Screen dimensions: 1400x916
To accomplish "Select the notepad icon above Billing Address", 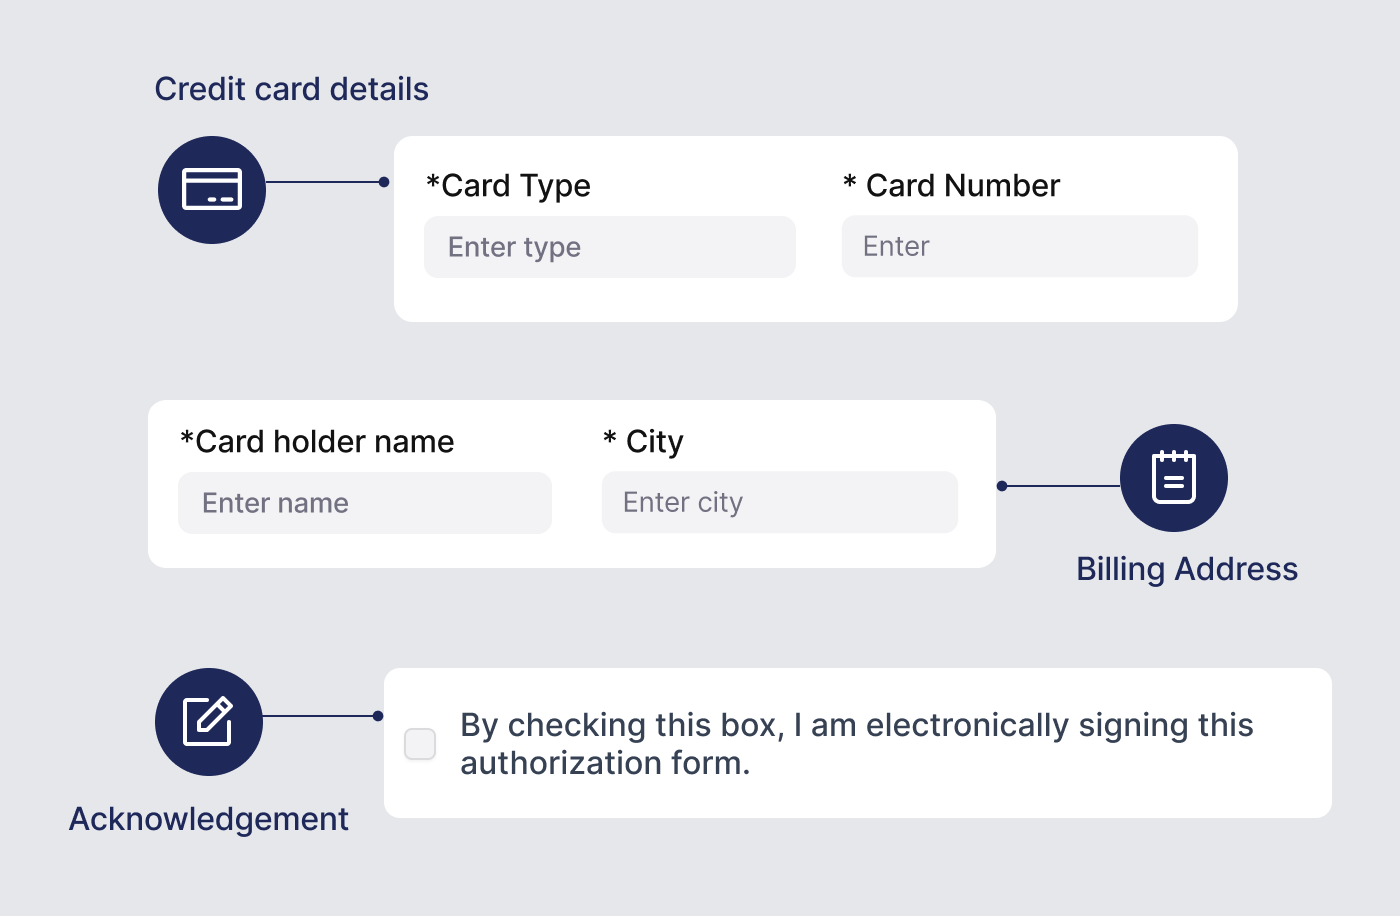I will [1174, 478].
